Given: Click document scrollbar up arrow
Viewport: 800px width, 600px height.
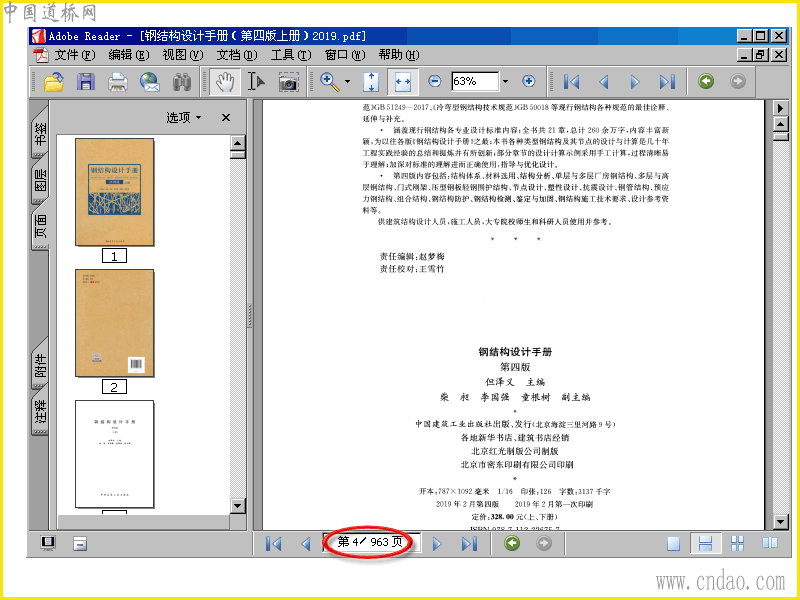Looking at the screenshot, I should pos(781,124).
